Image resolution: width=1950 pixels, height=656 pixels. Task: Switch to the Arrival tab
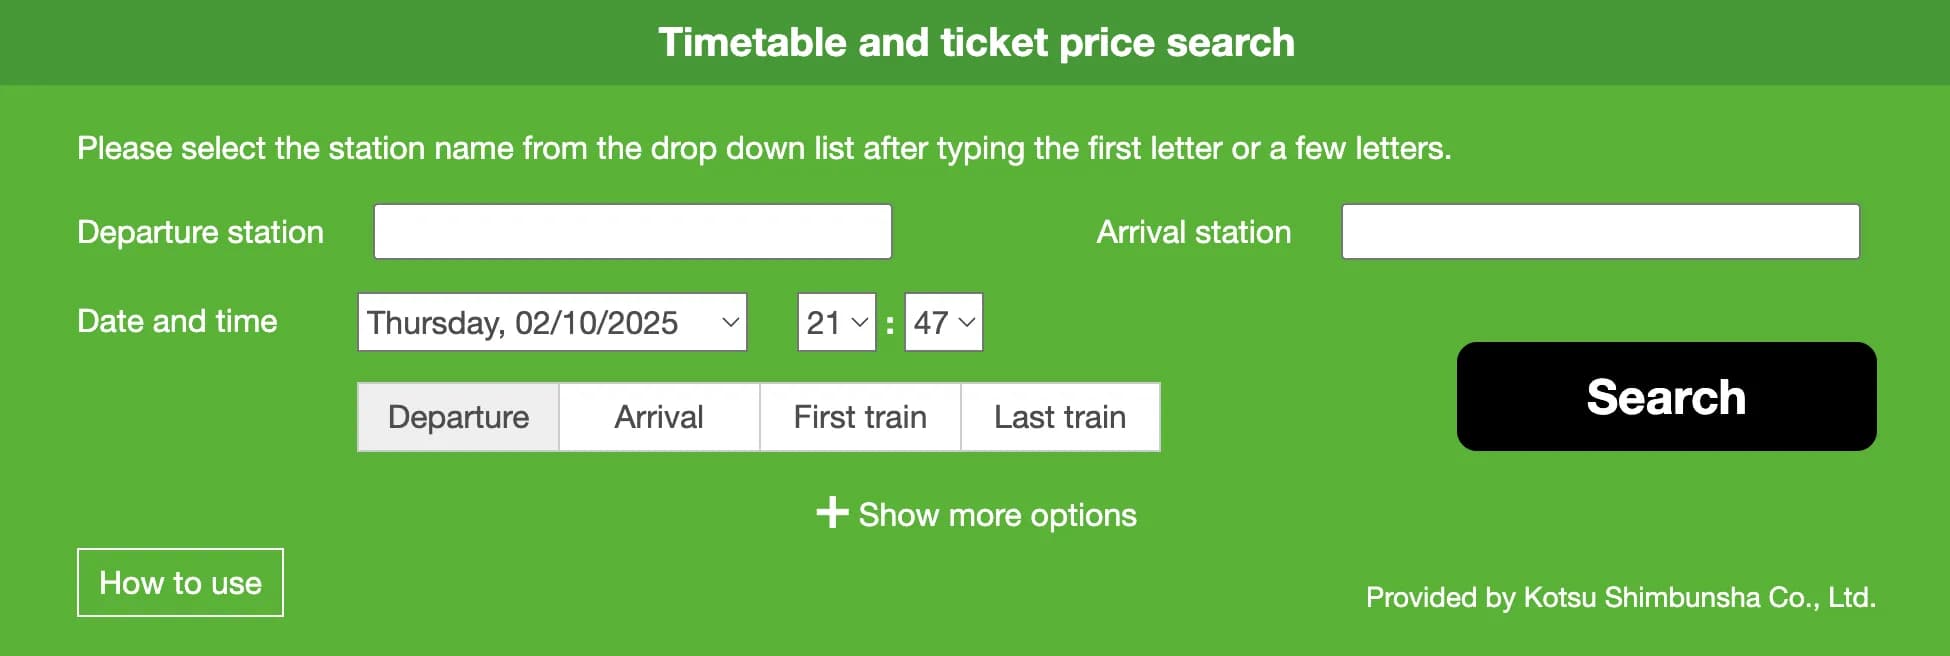tap(658, 417)
